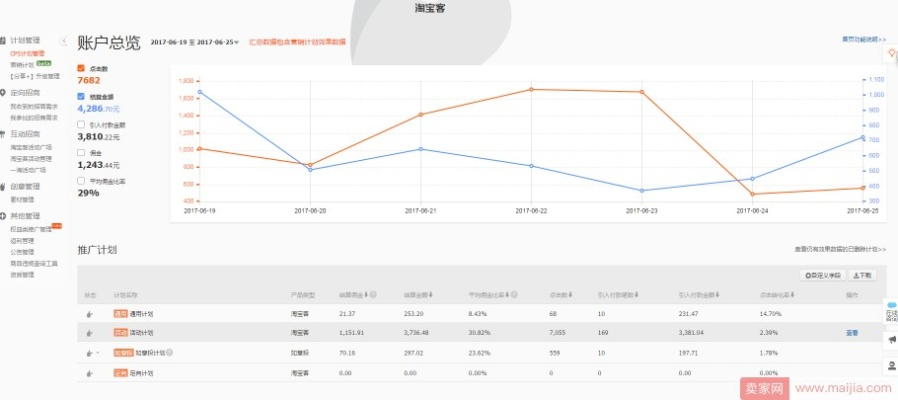Image resolution: width=898 pixels, height=400 pixels.
Task: Click the megaphone announcement icon on right
Action: click(x=891, y=340)
